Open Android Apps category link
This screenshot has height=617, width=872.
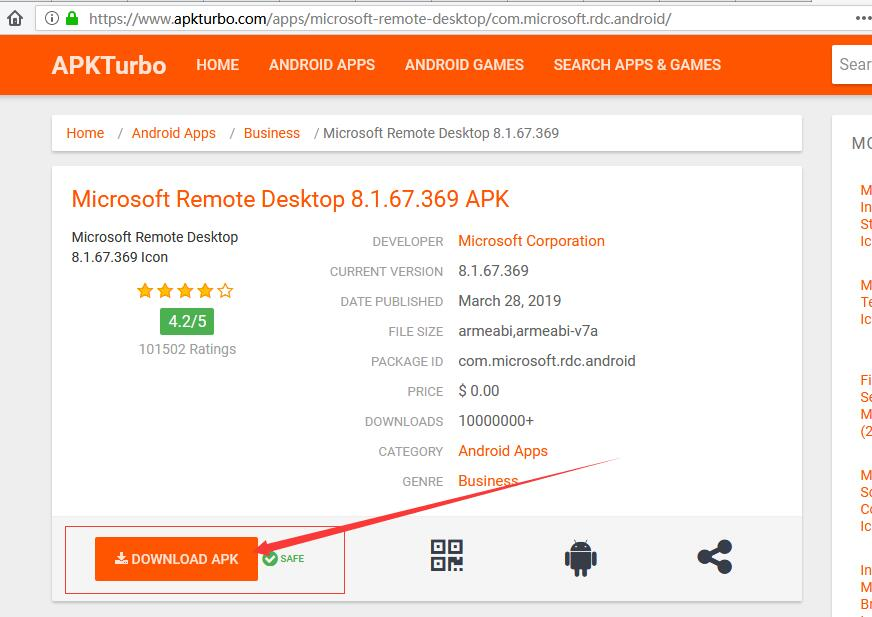[503, 451]
